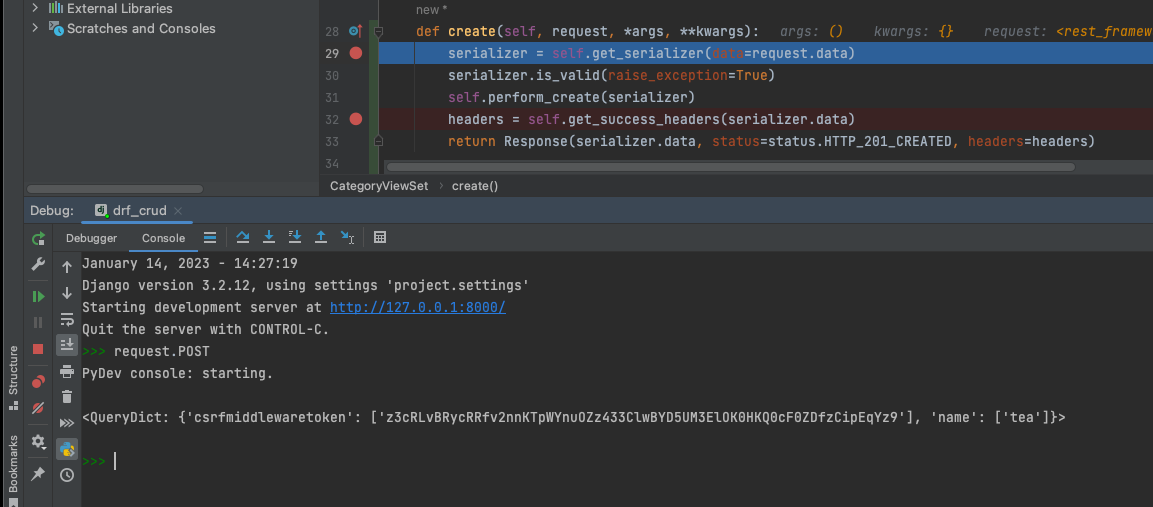Click the Step Out icon
The image size is (1153, 507).
[x=321, y=237]
